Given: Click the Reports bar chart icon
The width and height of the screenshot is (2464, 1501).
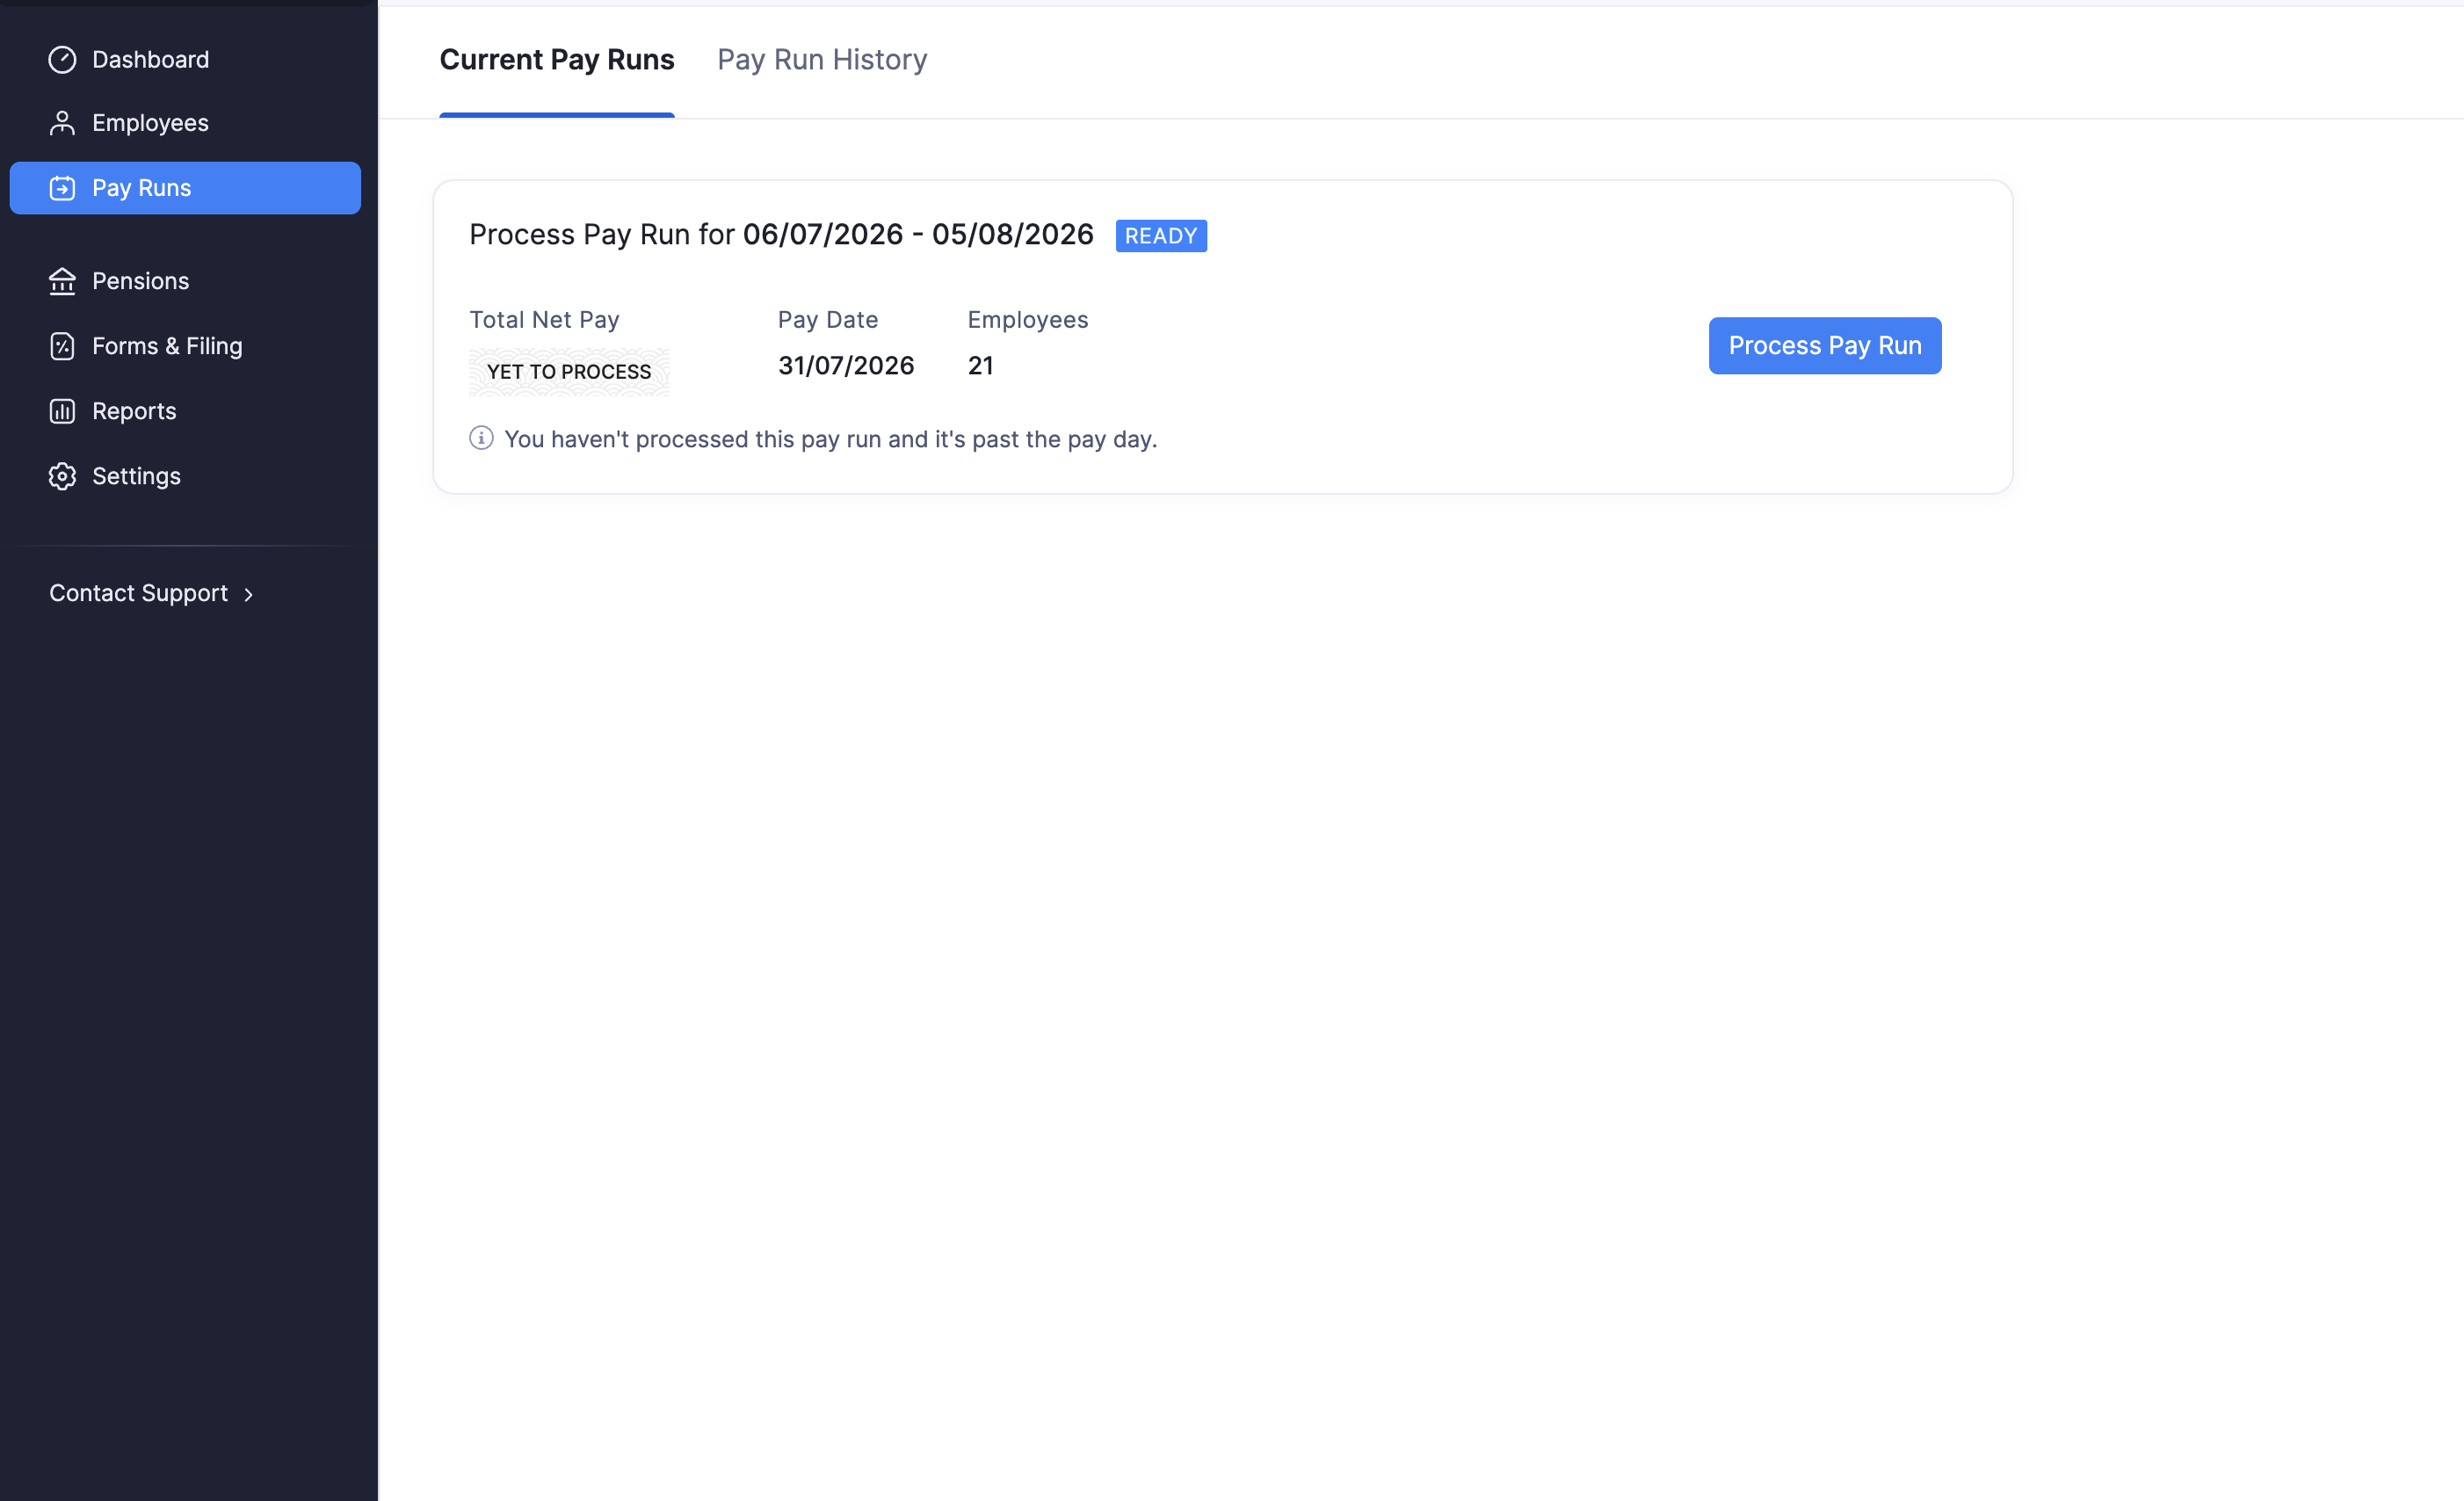Looking at the screenshot, I should pos(62,411).
